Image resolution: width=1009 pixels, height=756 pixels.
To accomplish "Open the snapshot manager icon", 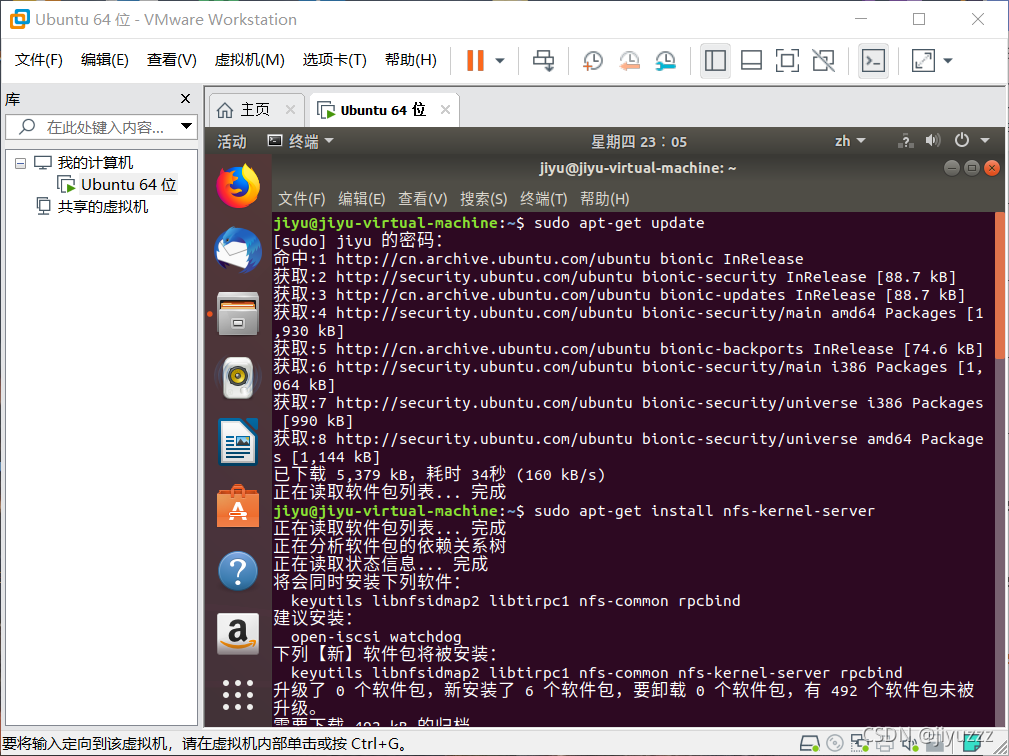I will [665, 60].
